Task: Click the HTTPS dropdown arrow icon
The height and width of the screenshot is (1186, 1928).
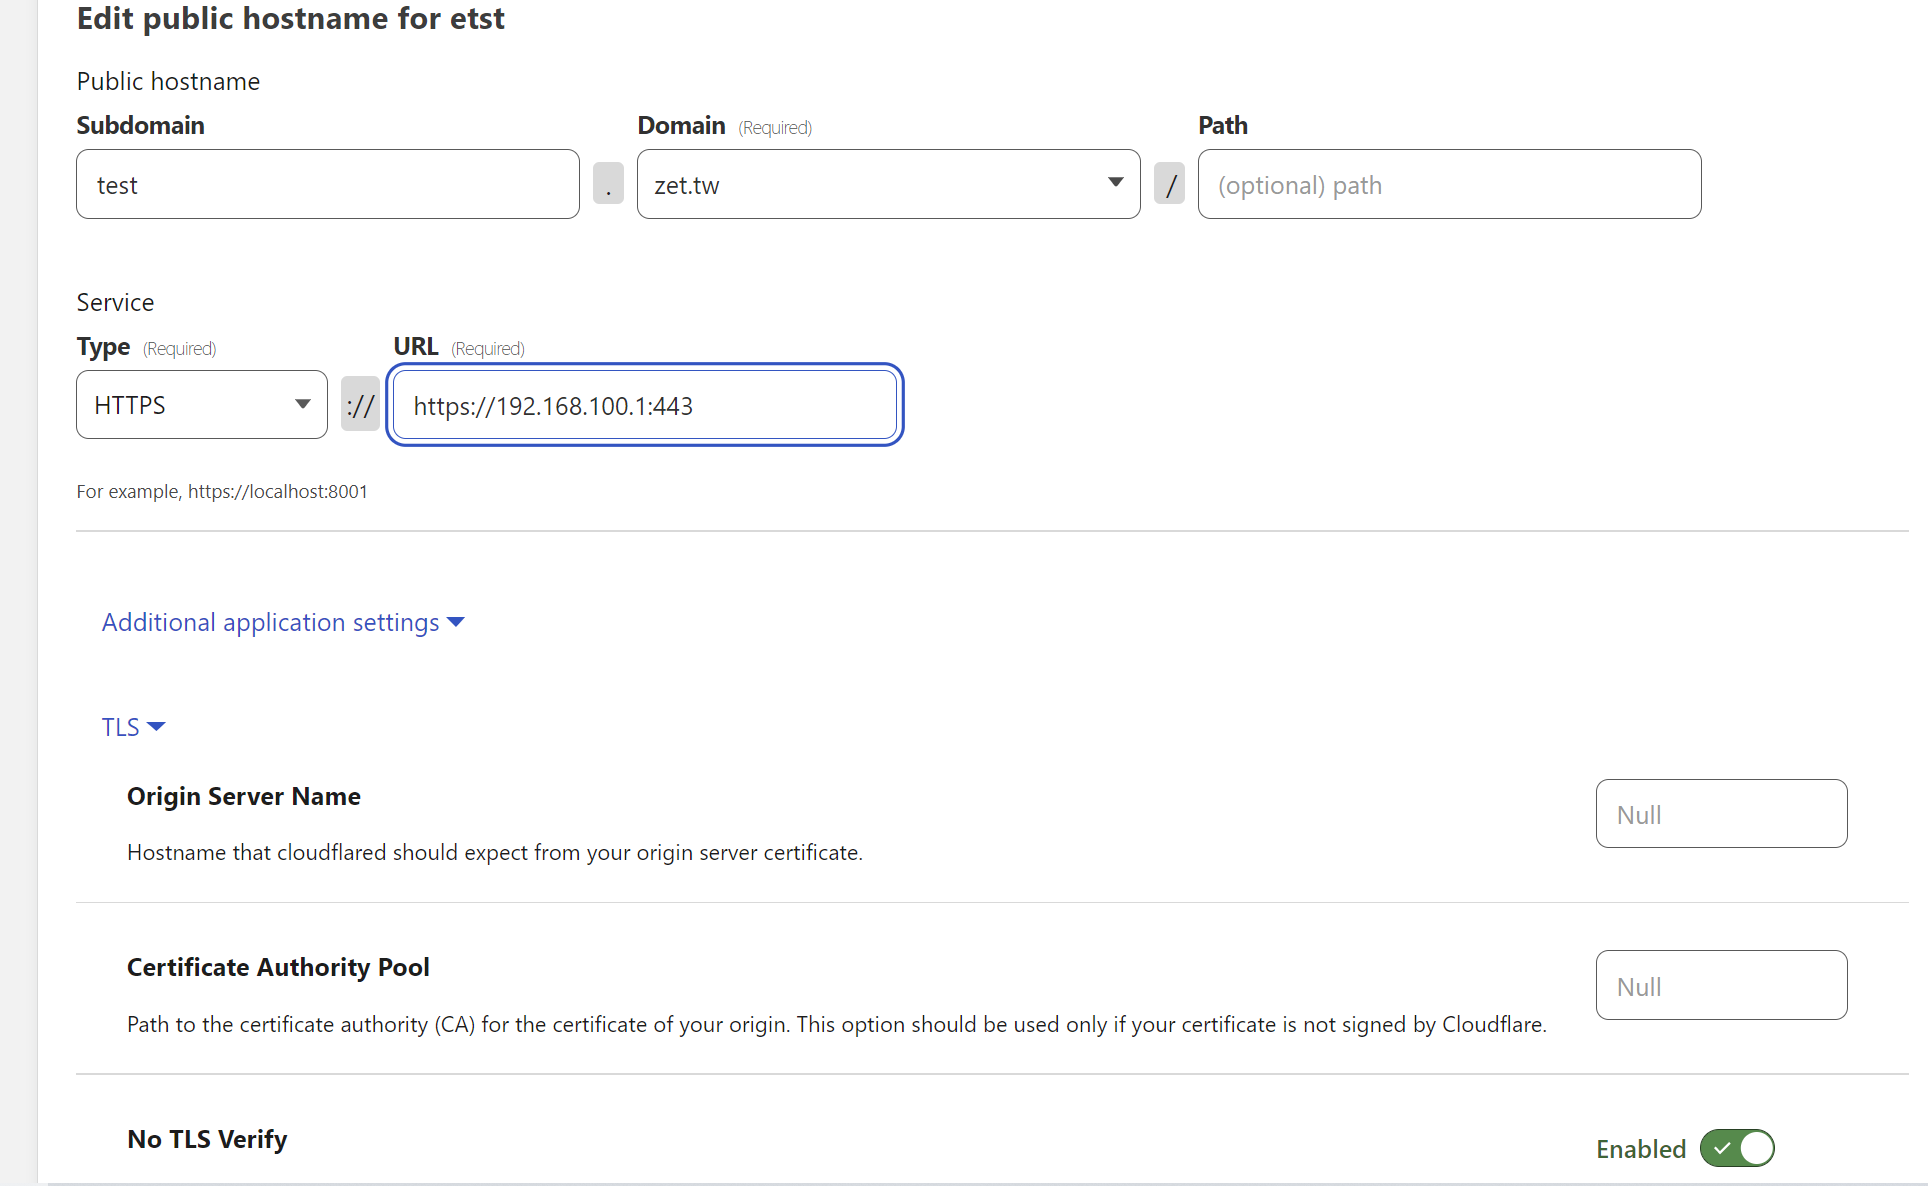Action: pyautogui.click(x=302, y=404)
